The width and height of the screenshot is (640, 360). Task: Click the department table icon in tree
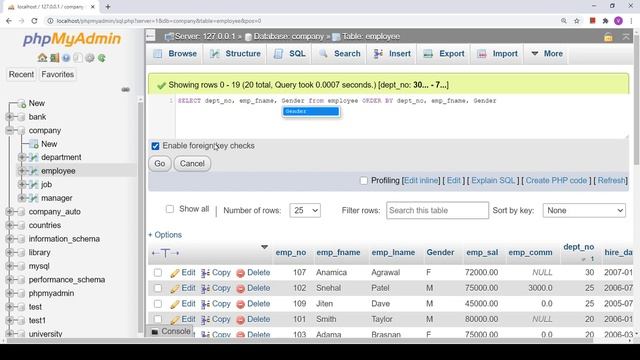33,157
